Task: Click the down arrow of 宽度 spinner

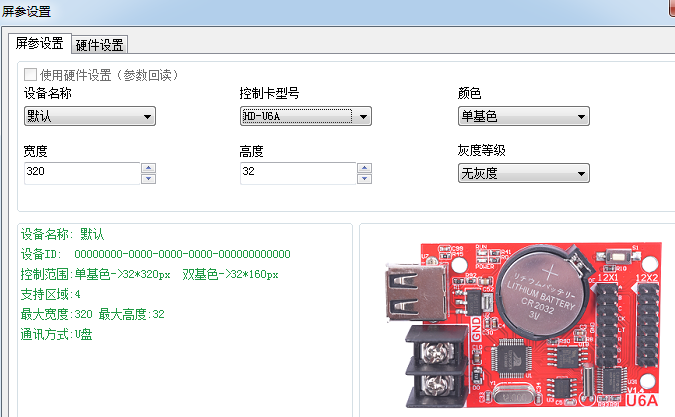Action: click(x=148, y=179)
